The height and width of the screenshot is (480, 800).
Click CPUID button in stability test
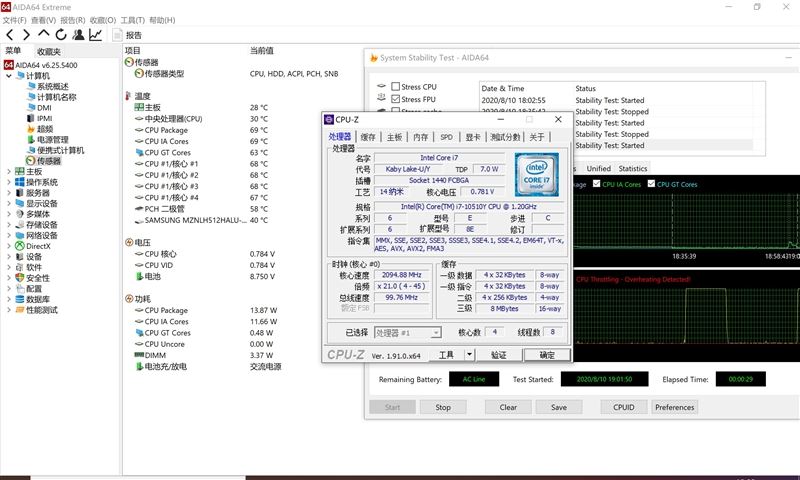(x=623, y=407)
